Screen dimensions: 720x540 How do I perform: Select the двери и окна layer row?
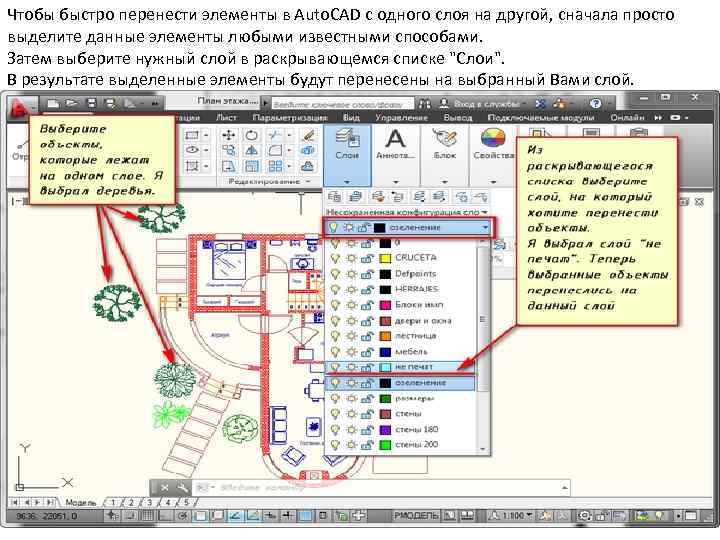click(x=402, y=321)
